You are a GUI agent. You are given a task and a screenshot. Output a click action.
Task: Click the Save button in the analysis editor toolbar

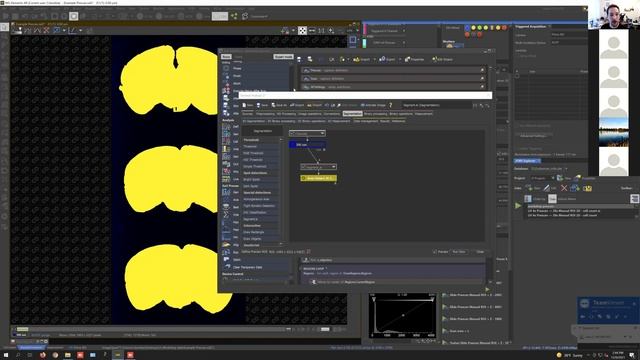click(262, 105)
